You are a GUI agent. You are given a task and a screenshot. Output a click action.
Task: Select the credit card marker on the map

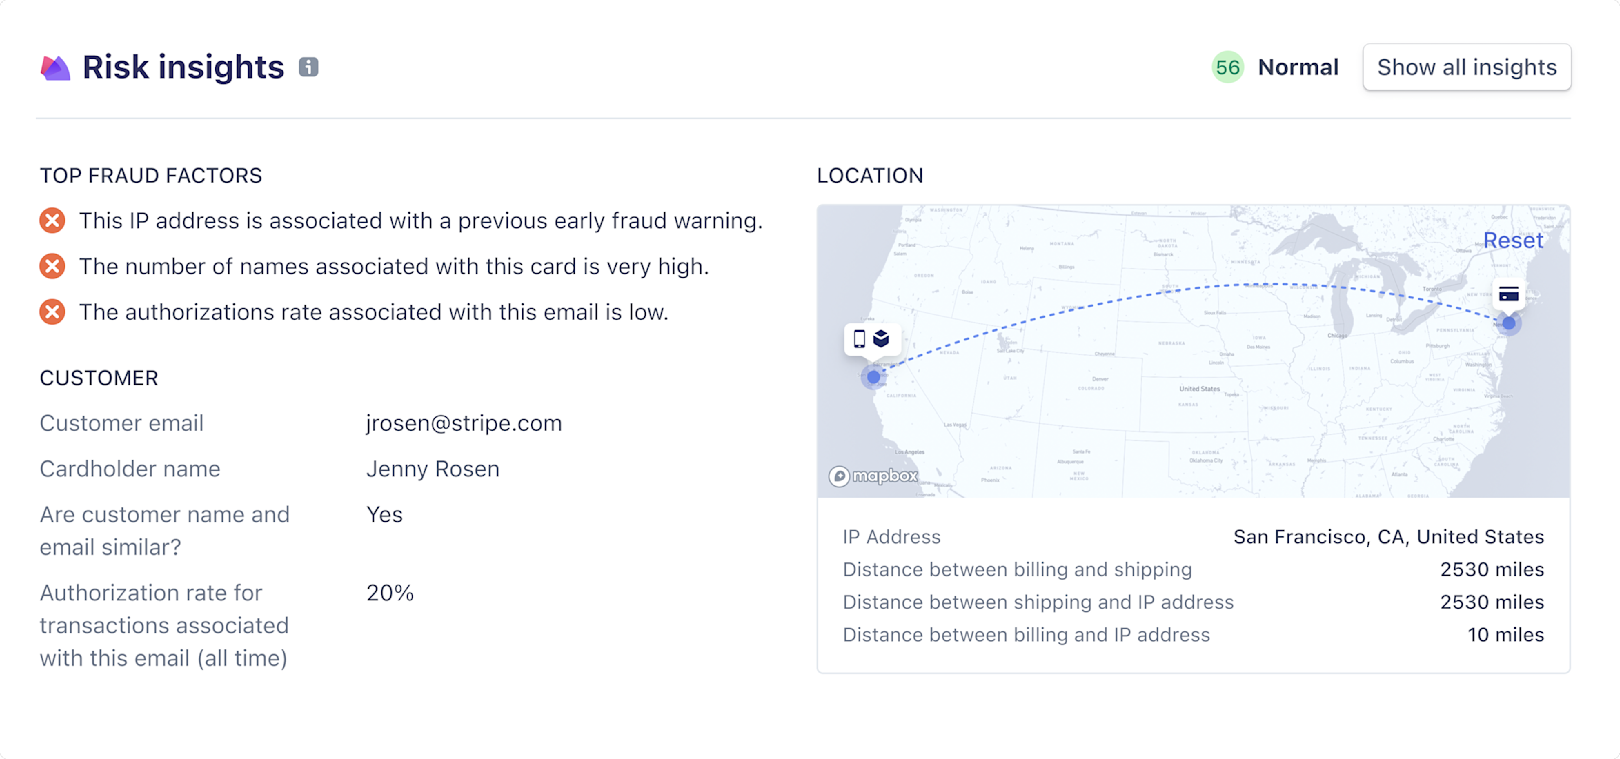pos(1509,294)
